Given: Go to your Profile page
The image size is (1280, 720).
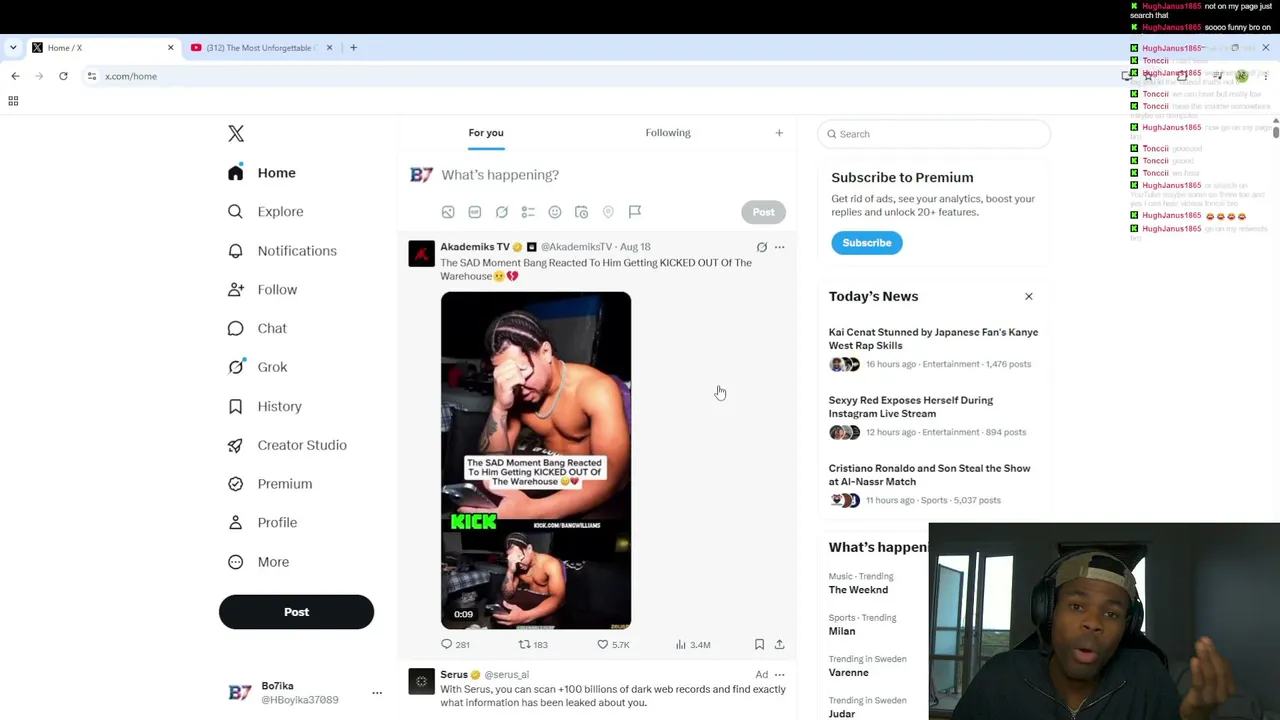Looking at the screenshot, I should (x=262, y=523).
